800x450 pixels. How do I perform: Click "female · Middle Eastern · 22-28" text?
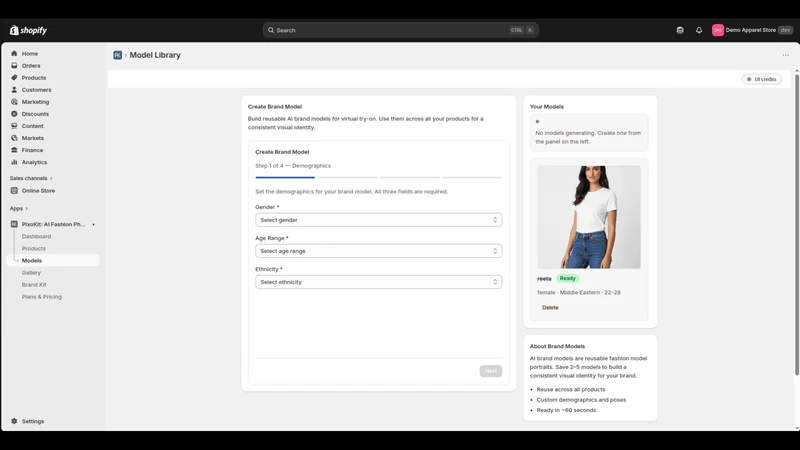coord(579,292)
